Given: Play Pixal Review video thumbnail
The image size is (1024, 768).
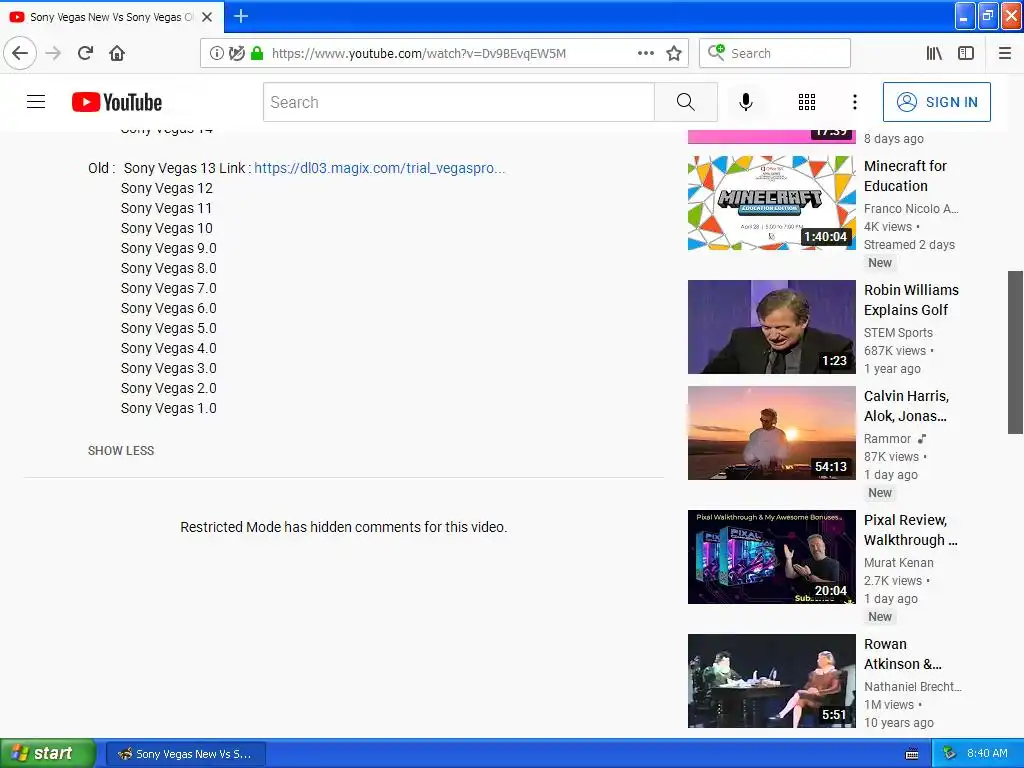Looking at the screenshot, I should point(771,556).
